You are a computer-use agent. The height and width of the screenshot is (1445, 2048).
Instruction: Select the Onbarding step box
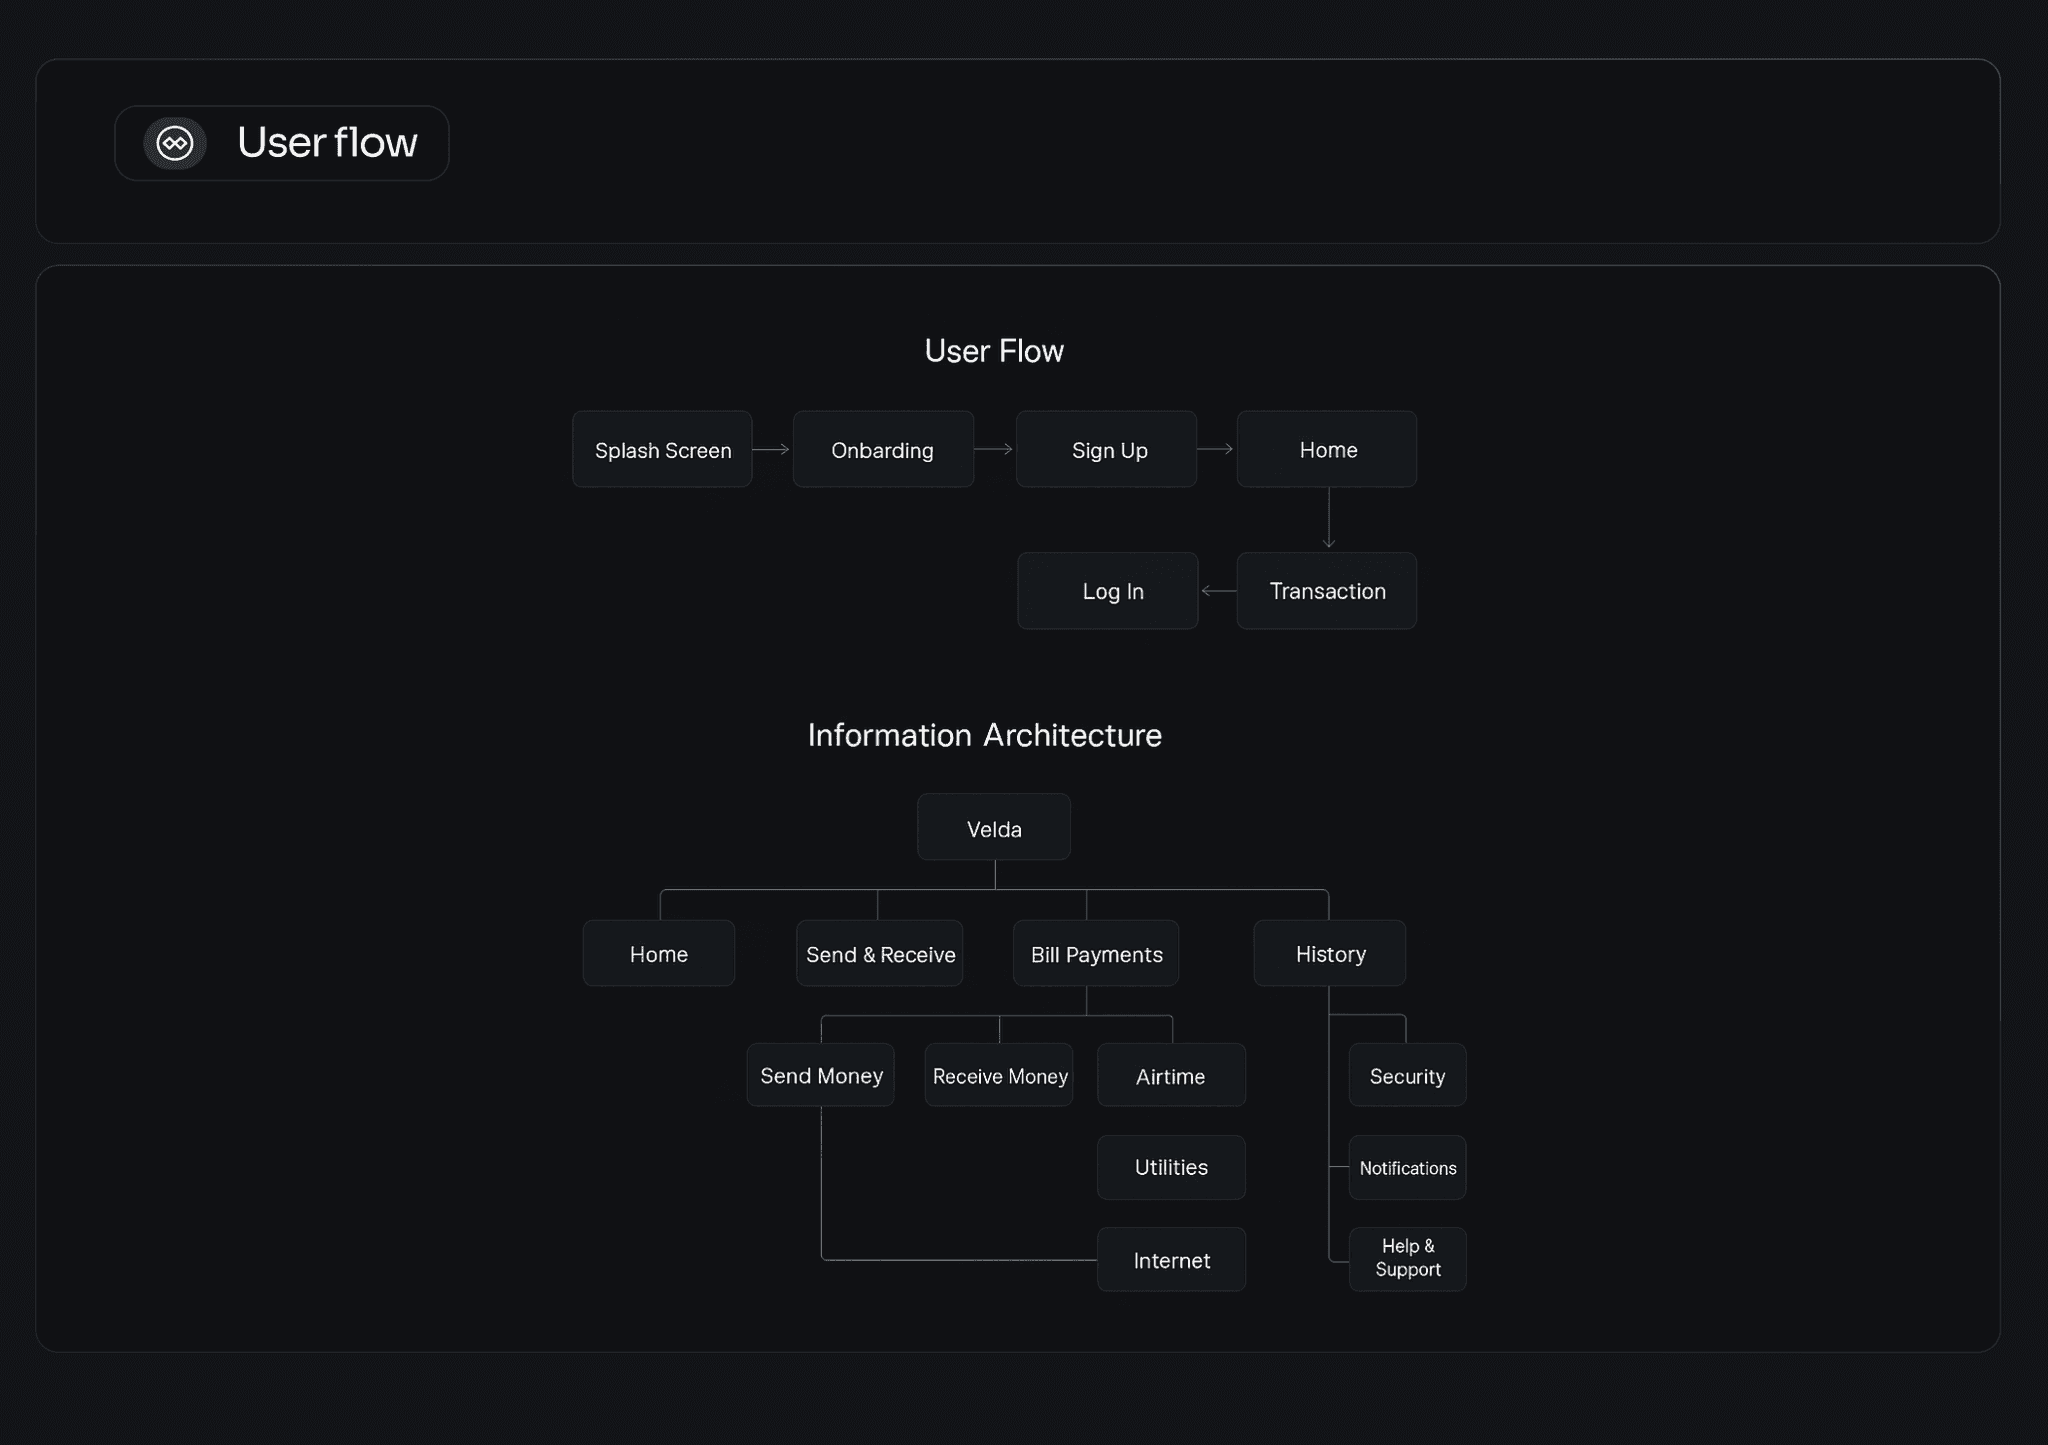[x=883, y=450]
